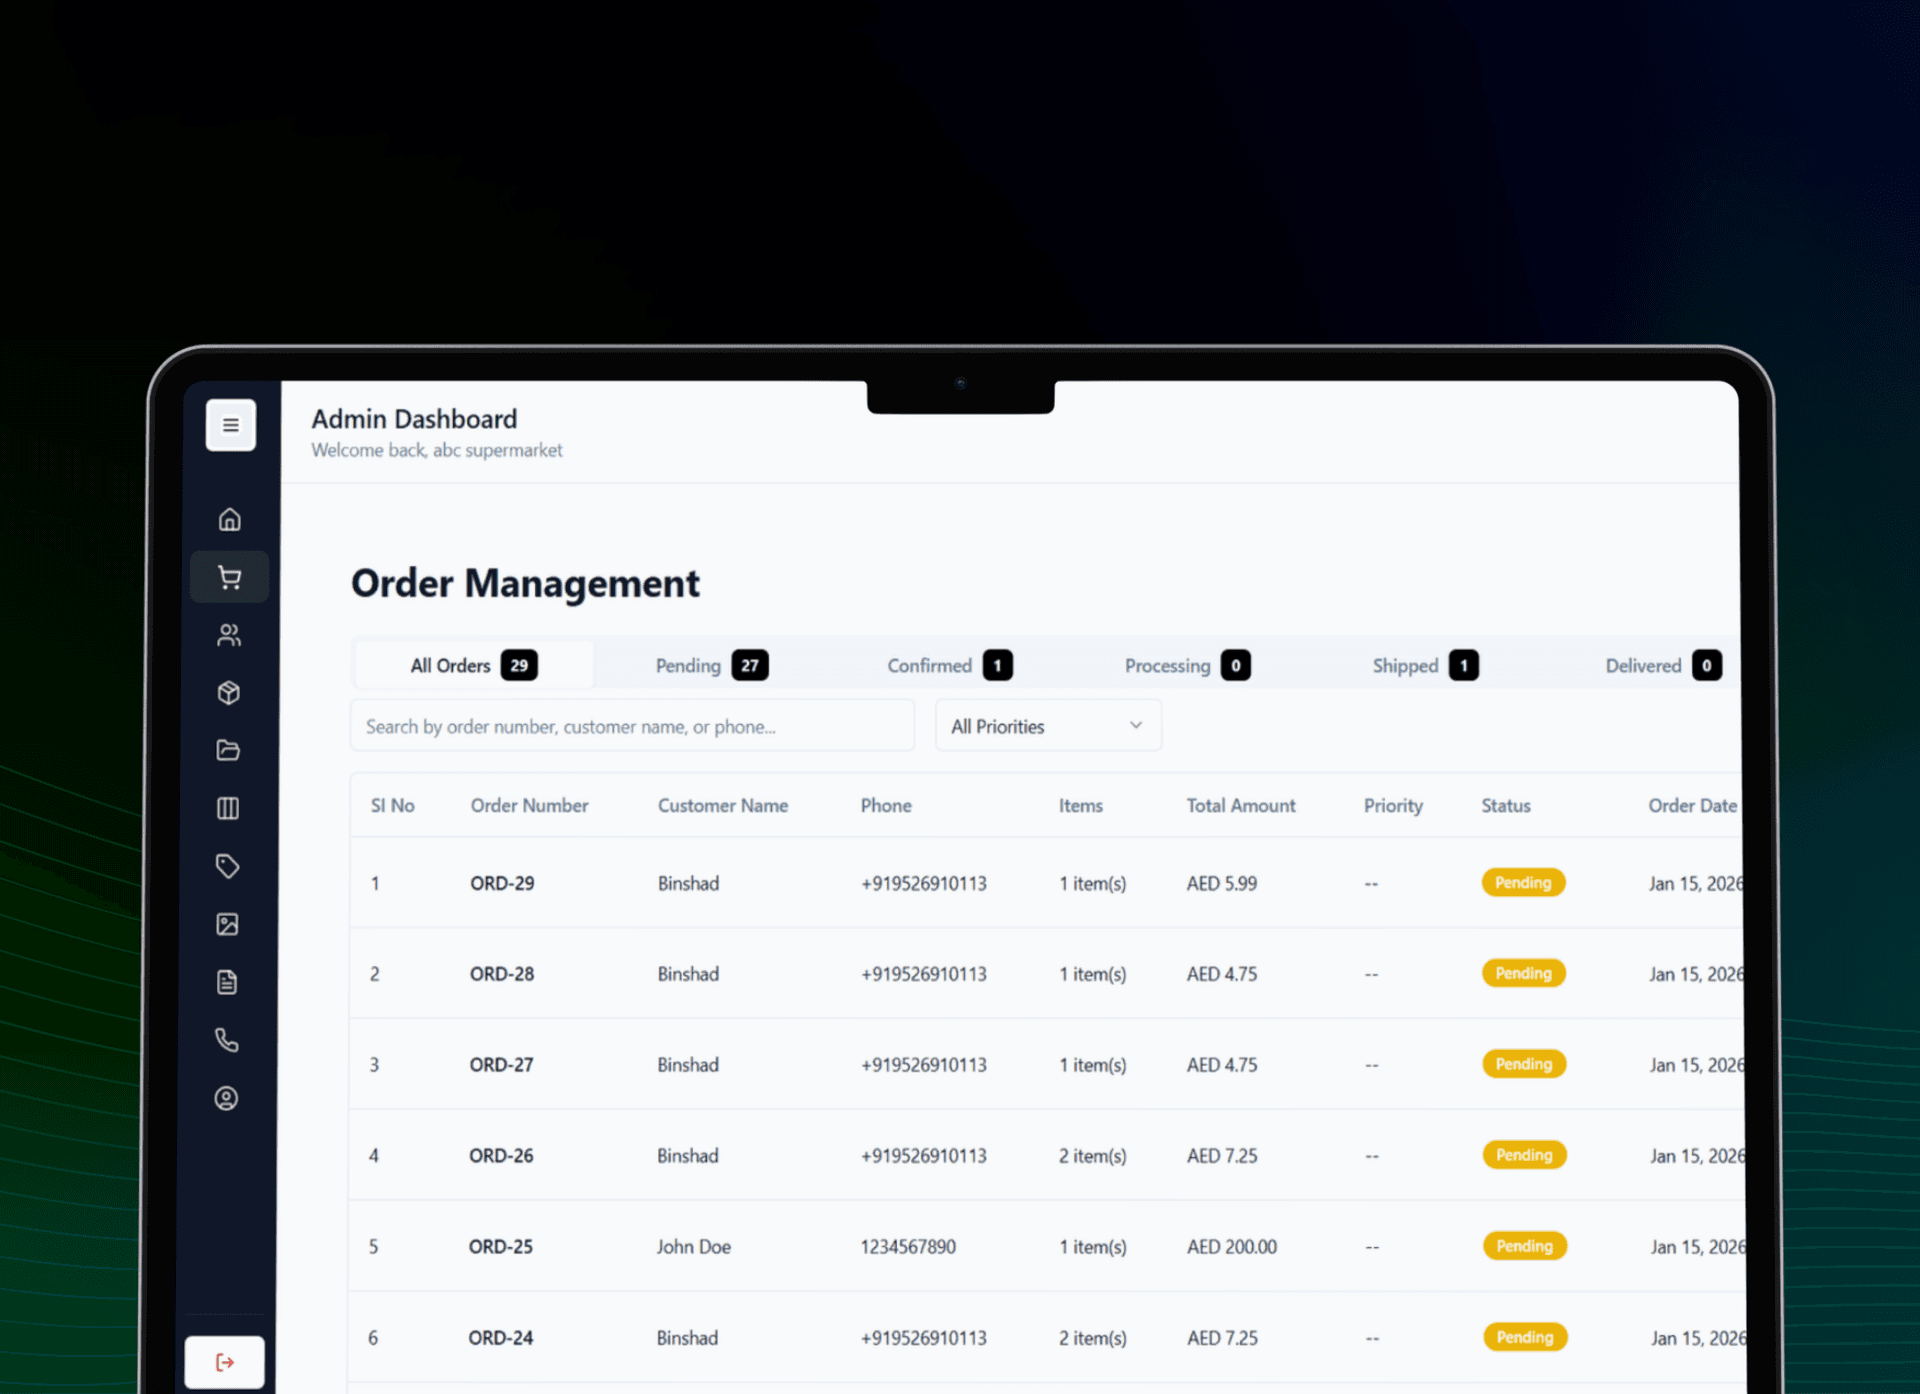Open the Home dashboard icon

click(229, 519)
